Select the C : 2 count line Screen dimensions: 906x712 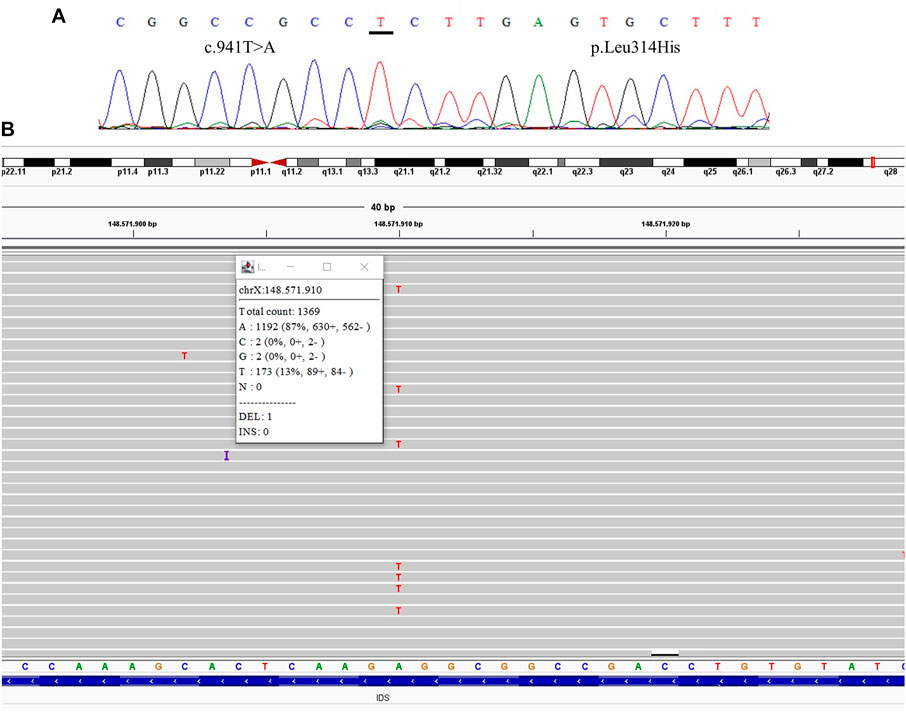[282, 342]
